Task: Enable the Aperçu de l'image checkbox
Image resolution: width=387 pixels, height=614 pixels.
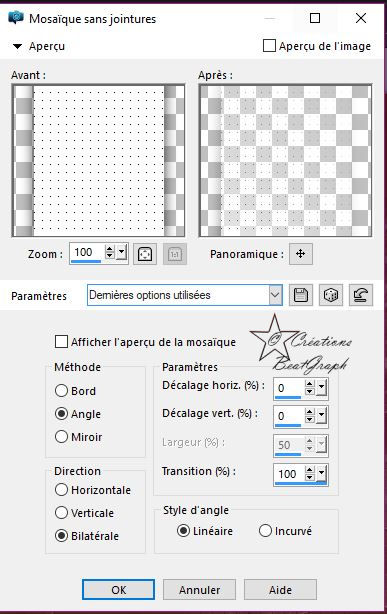Action: (x=269, y=46)
